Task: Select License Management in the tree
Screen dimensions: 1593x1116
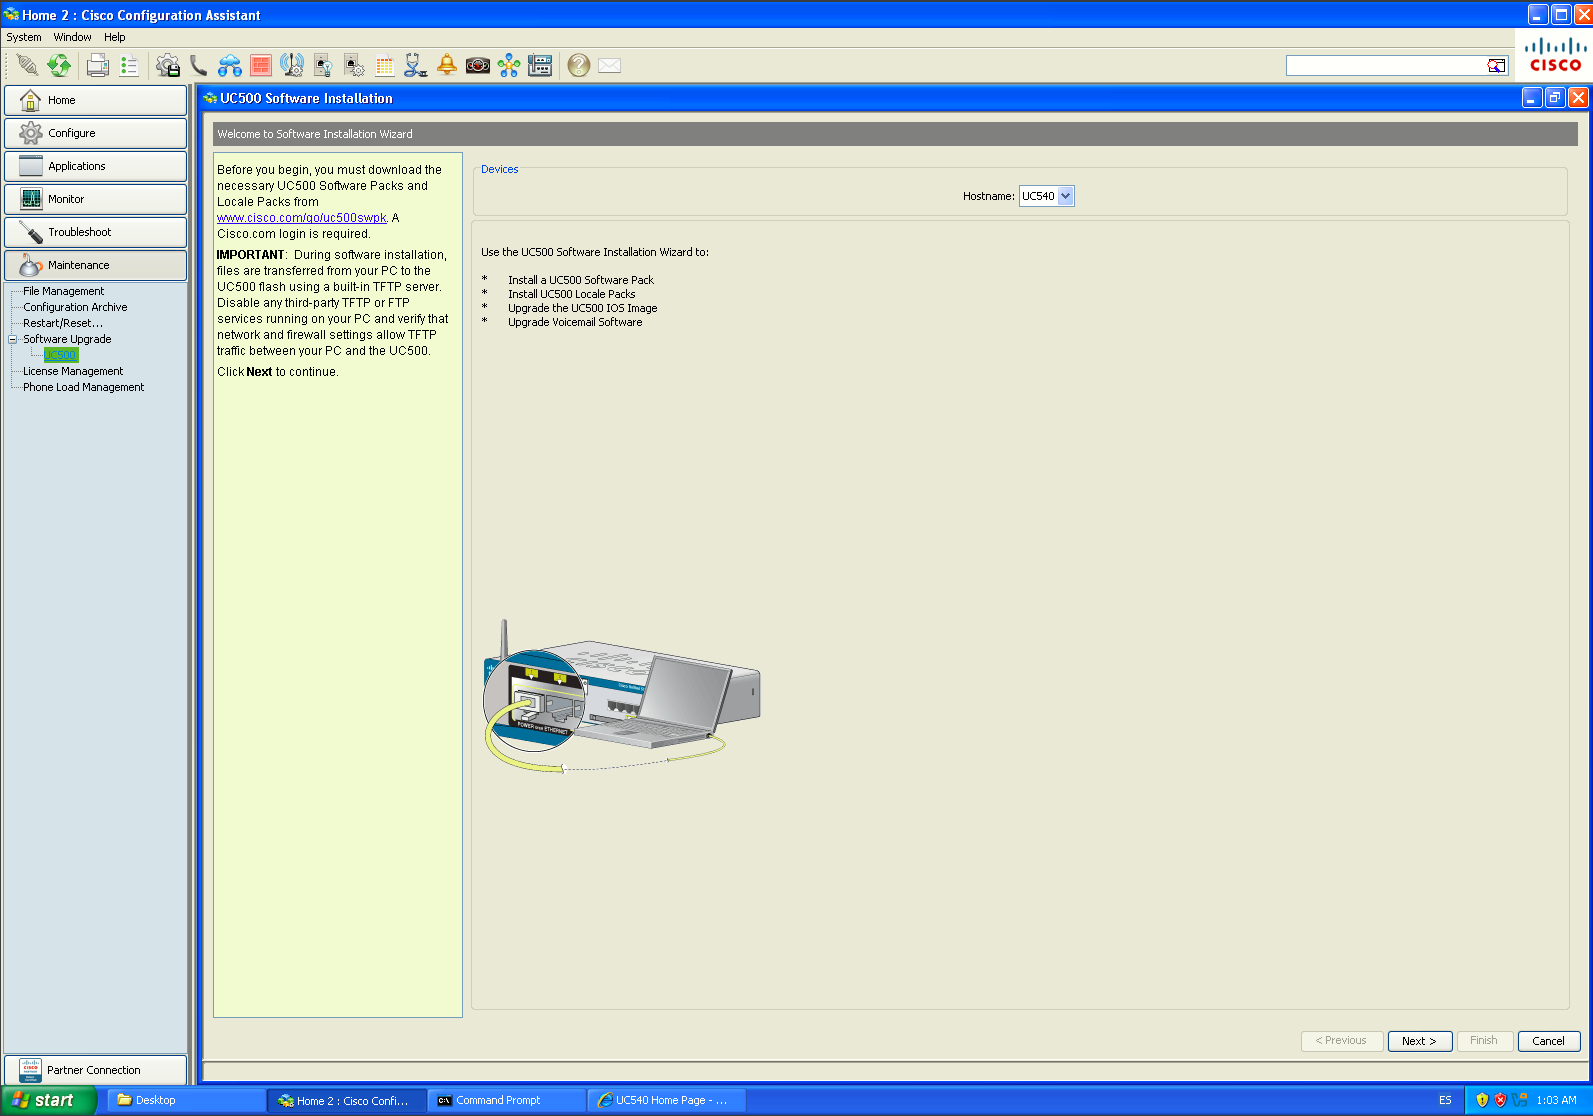Action: coord(73,371)
